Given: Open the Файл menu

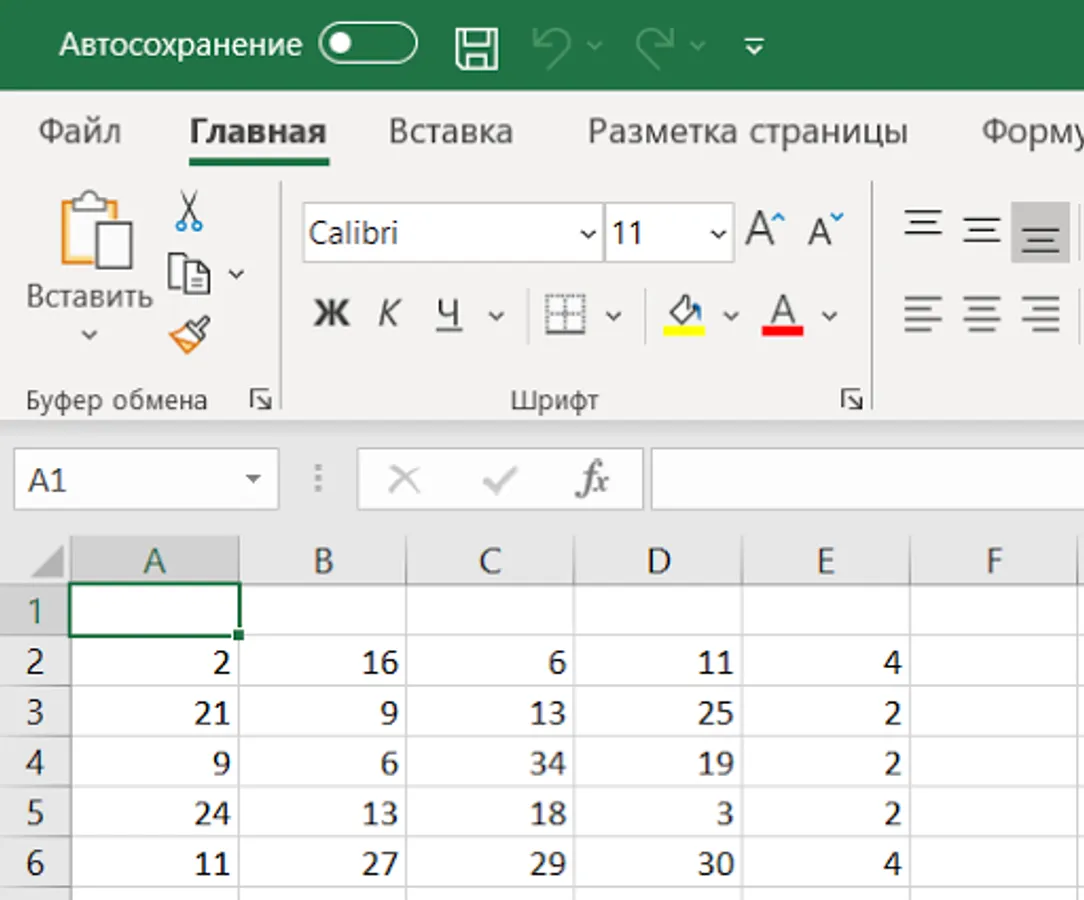Looking at the screenshot, I should pyautogui.click(x=79, y=132).
